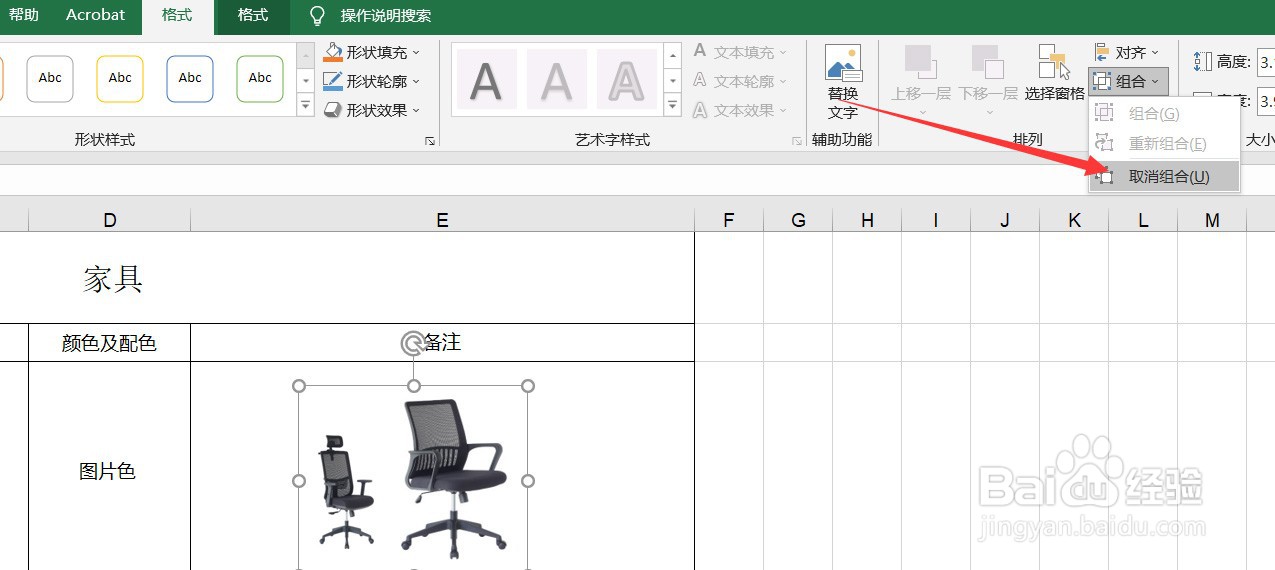Switch to the dark green 格式 tab
This screenshot has height=570, width=1275.
click(x=253, y=16)
